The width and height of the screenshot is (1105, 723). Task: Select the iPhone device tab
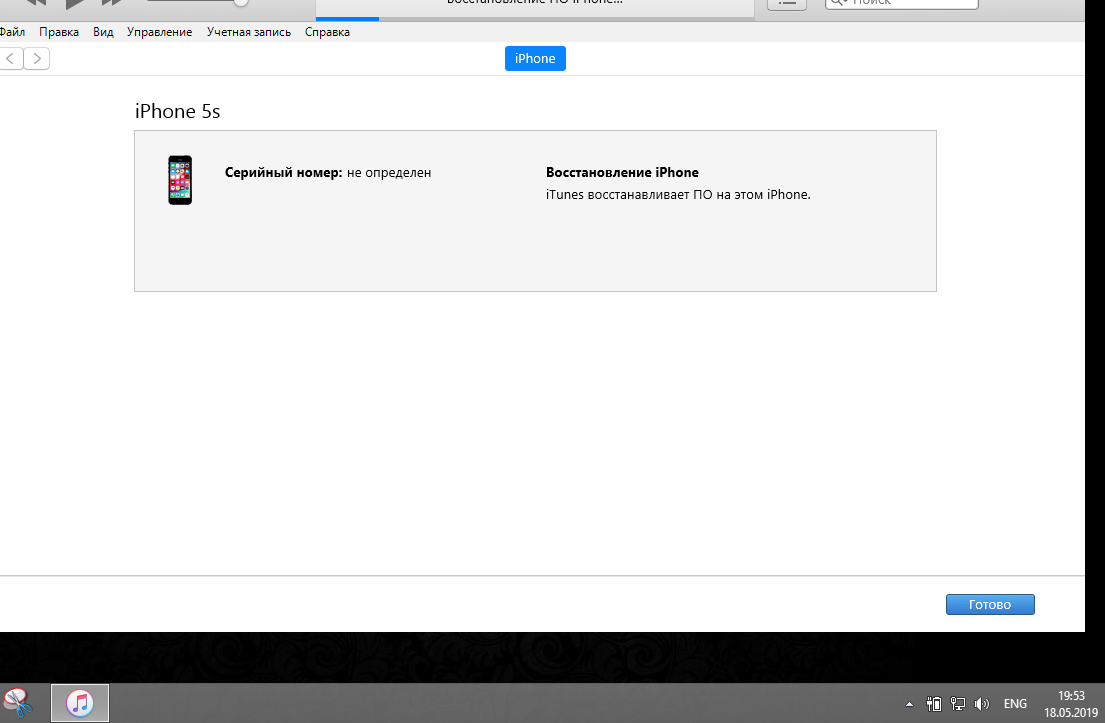tap(535, 58)
